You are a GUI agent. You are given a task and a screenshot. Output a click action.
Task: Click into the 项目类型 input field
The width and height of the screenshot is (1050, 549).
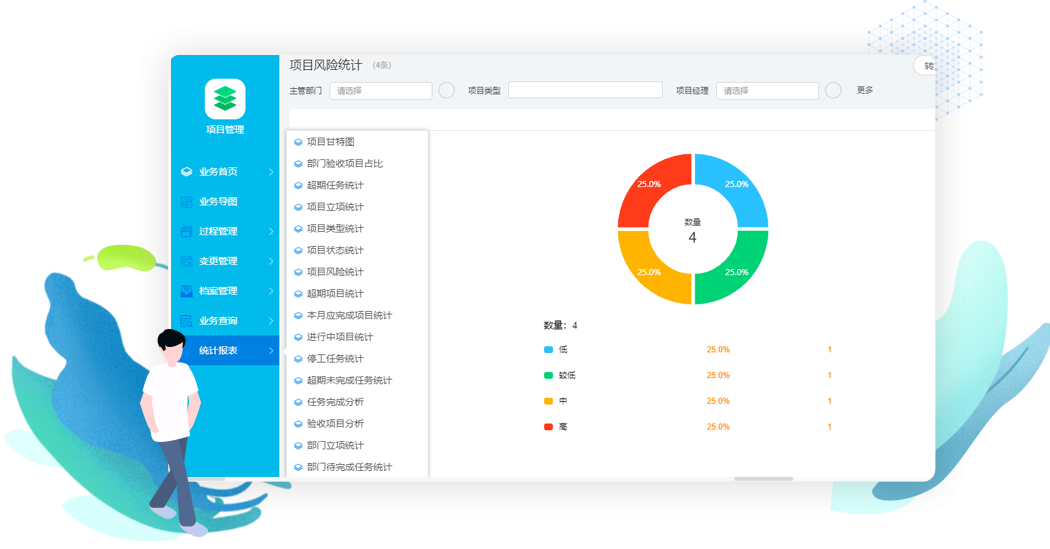[585, 91]
